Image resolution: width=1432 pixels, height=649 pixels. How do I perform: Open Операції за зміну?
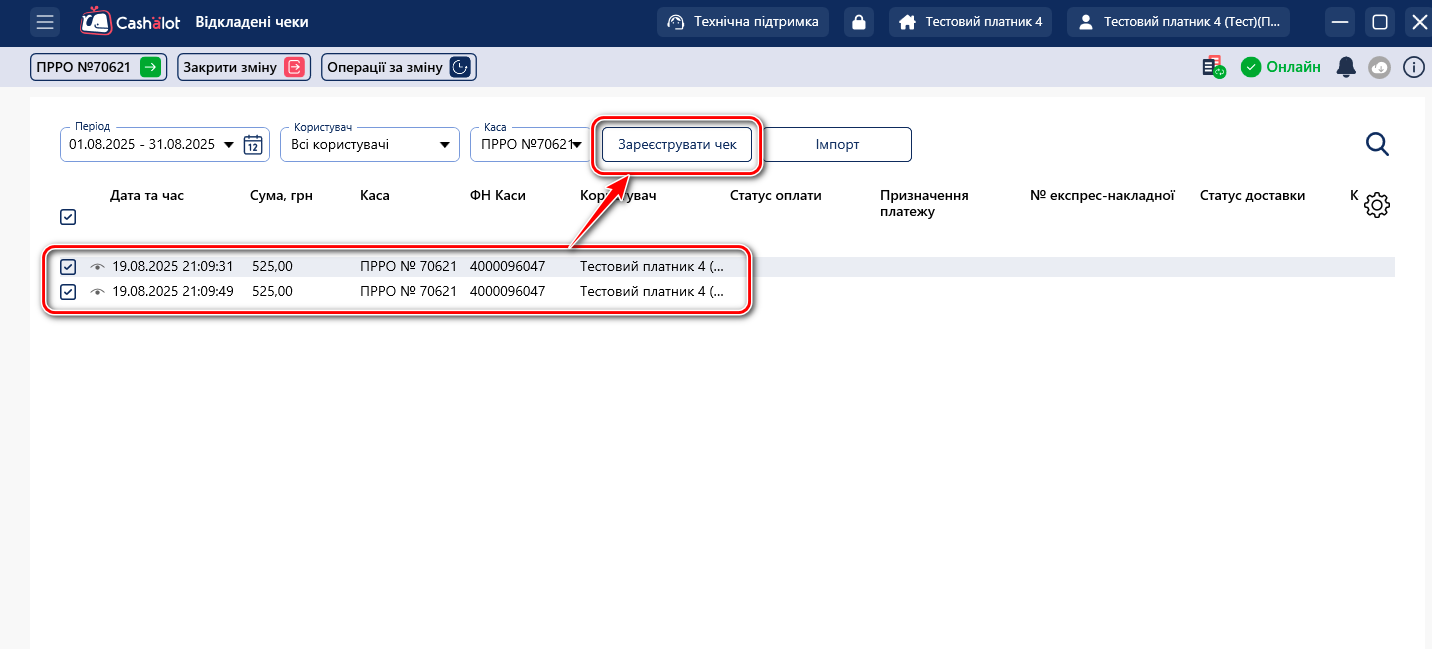(398, 67)
